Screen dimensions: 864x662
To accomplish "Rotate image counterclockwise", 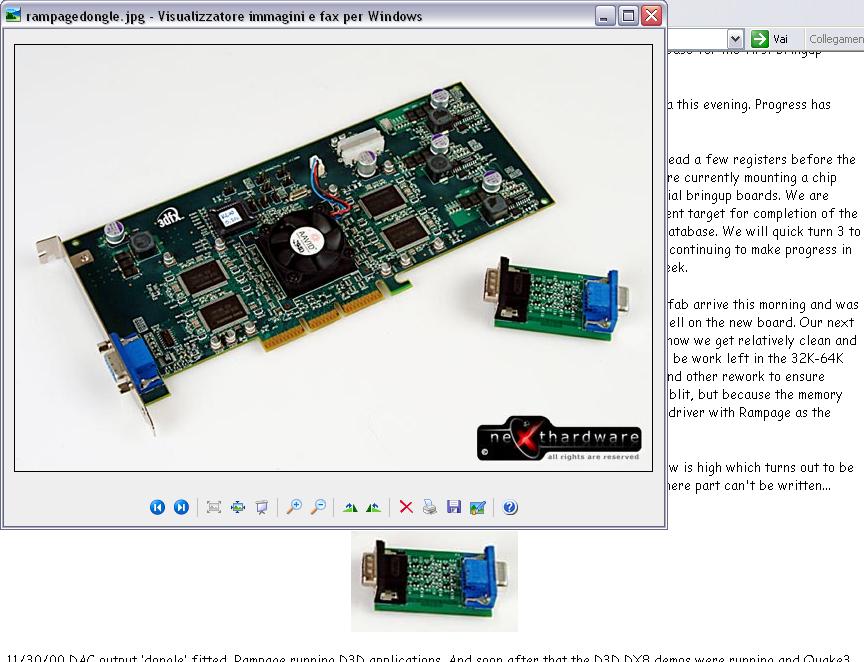I will [x=373, y=508].
